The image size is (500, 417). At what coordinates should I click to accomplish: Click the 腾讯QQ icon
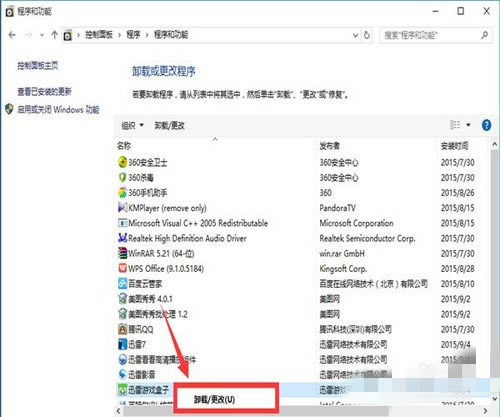pyautogui.click(x=123, y=329)
